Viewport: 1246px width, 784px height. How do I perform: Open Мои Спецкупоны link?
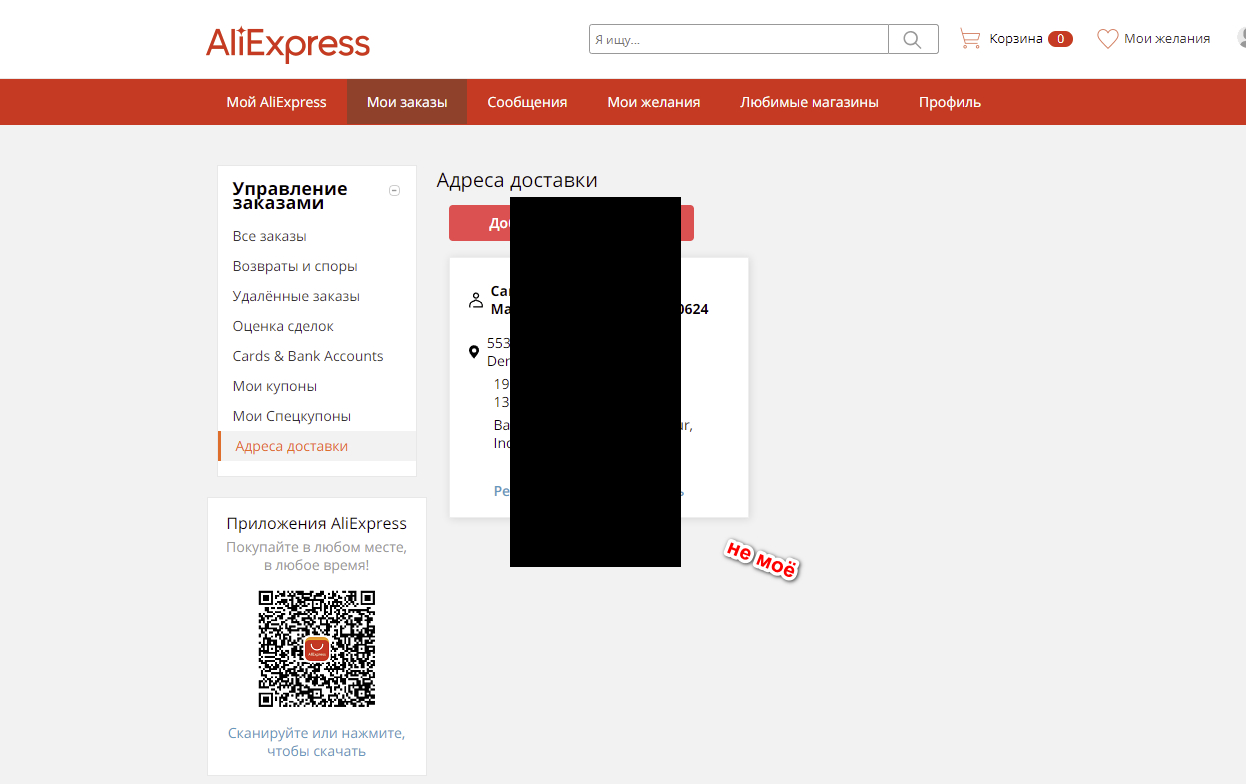pos(292,416)
